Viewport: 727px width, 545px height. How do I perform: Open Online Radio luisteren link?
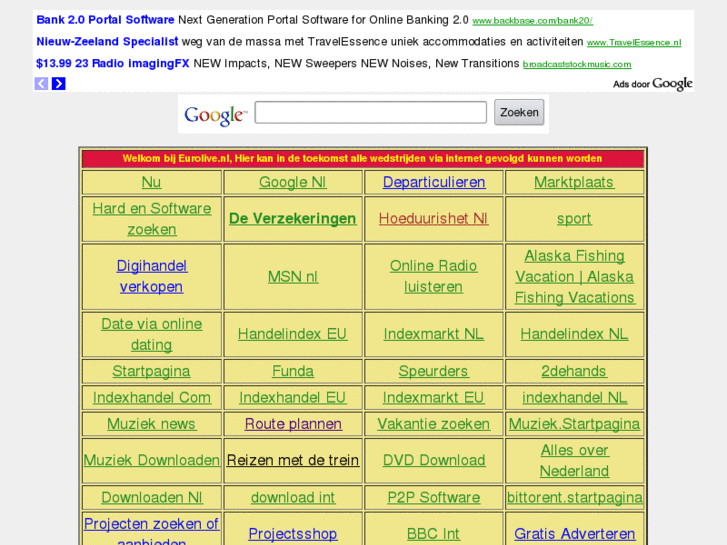coord(433,276)
